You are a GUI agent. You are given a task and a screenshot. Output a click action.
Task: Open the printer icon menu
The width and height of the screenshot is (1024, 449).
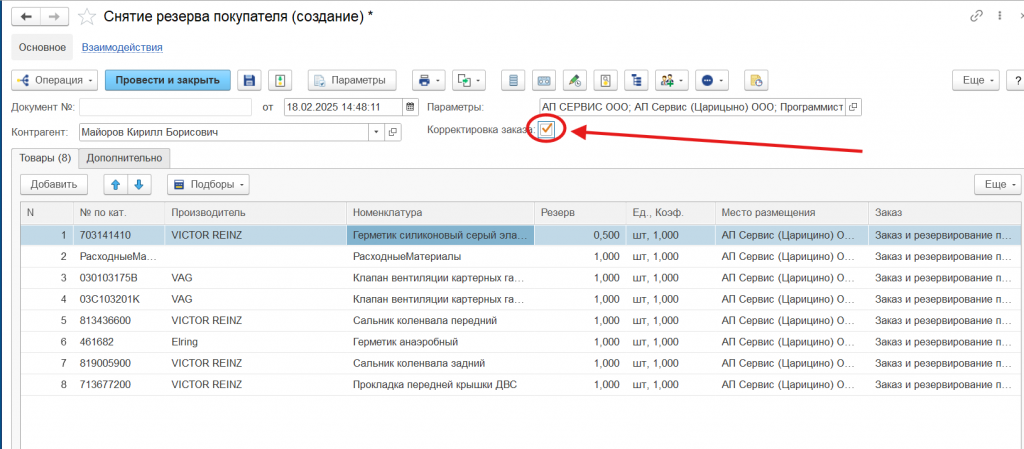pyautogui.click(x=428, y=80)
